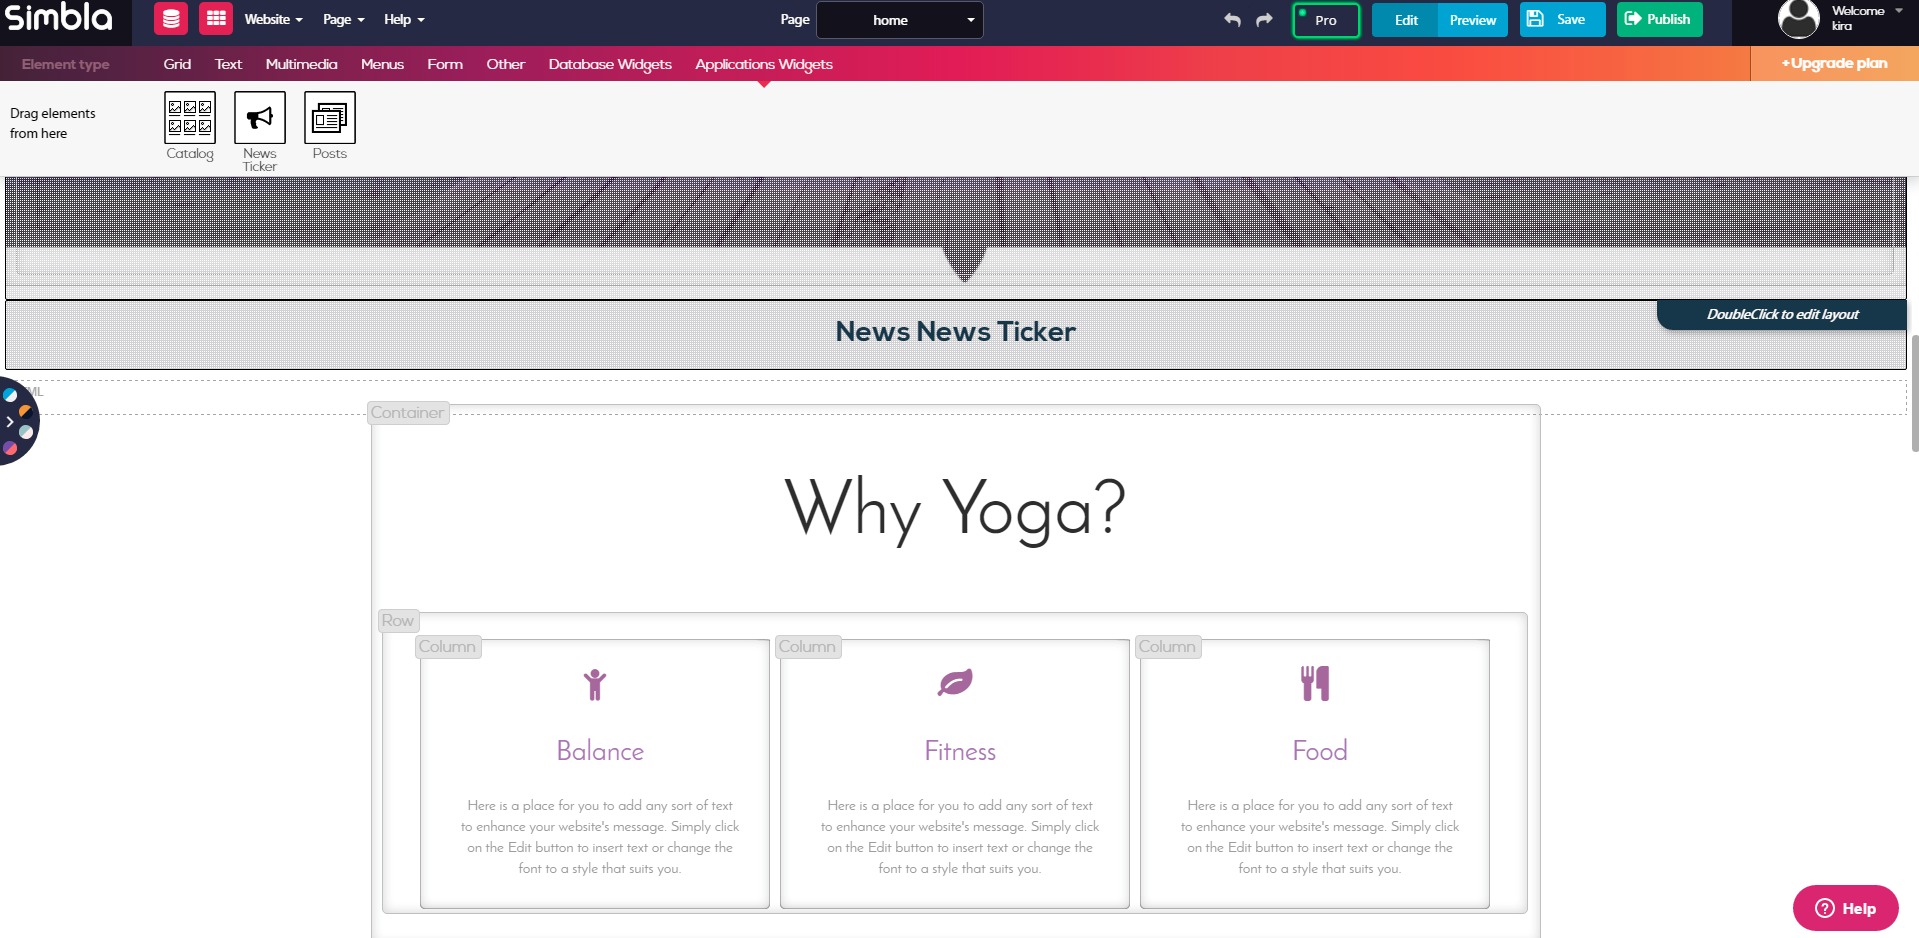Switch to Preview mode
1919x938 pixels.
(x=1473, y=20)
